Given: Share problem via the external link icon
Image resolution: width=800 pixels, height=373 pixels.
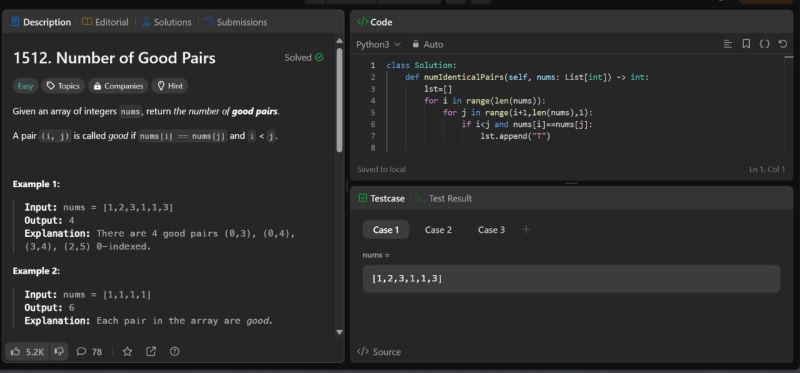Looking at the screenshot, I should [151, 352].
